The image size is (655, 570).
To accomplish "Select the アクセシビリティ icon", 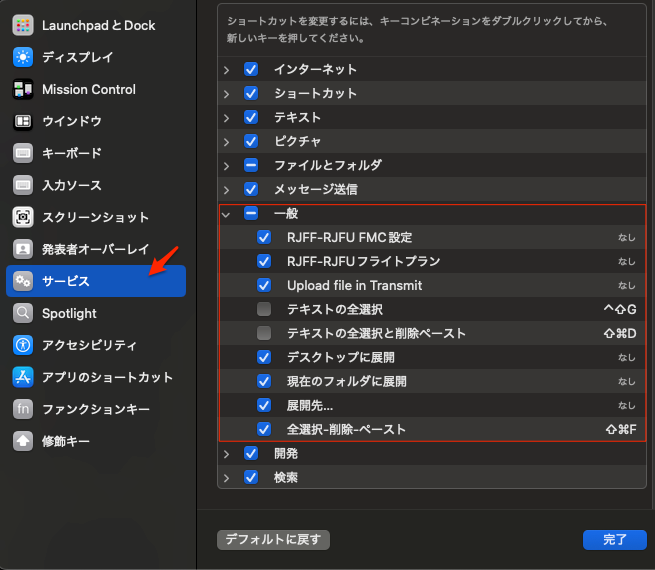I will point(23,345).
